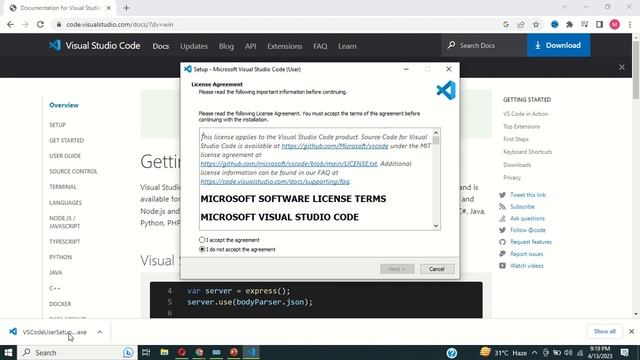
Task: Click 'Show all' downloads button
Action: [604, 331]
